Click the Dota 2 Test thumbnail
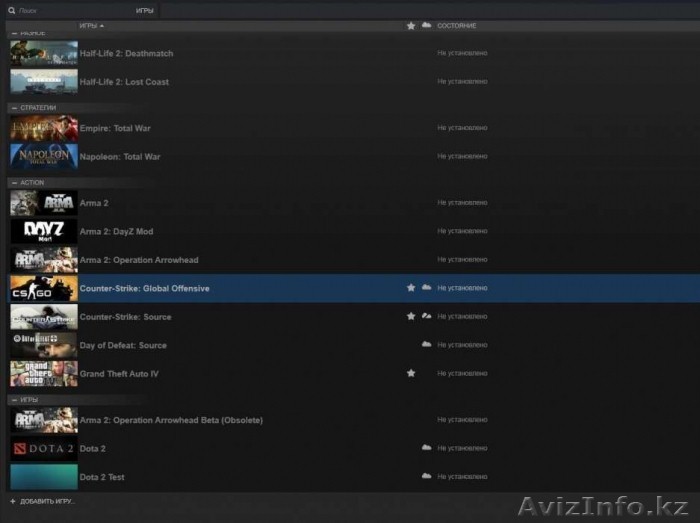700x523 pixels. point(44,477)
